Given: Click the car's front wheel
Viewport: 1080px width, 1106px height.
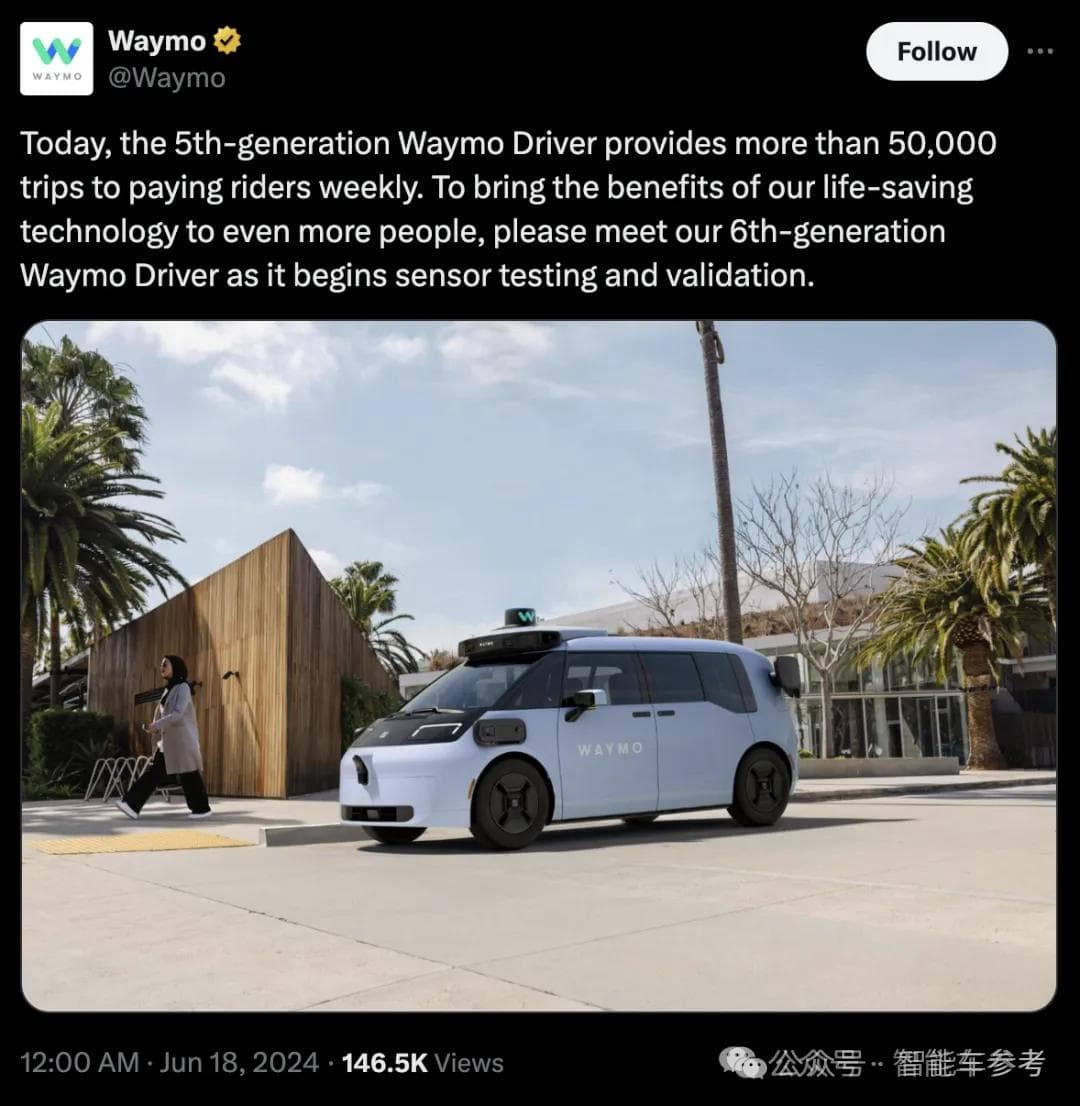Looking at the screenshot, I should [x=510, y=803].
